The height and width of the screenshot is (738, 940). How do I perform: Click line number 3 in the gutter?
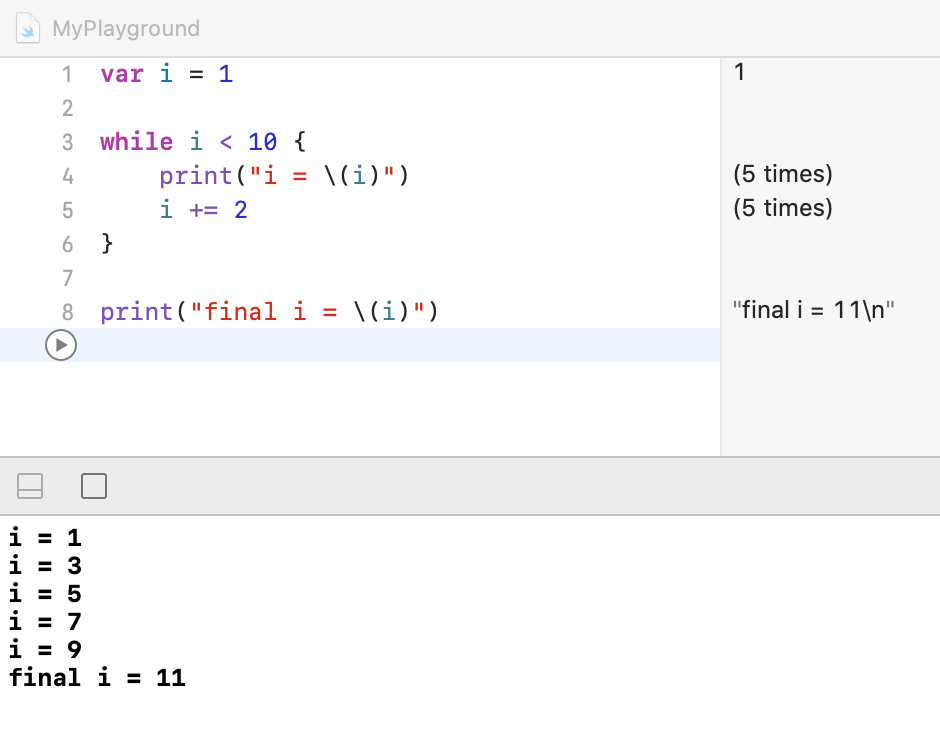point(67,143)
